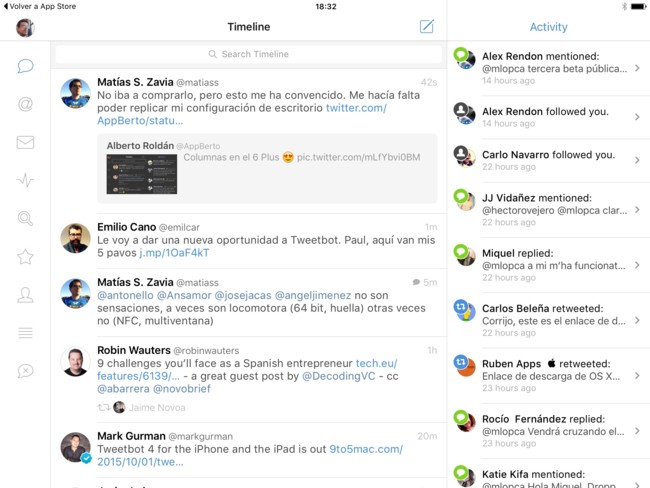The image size is (650, 488).
Task: Tap the Bluetooth status icon
Action: 624,6
